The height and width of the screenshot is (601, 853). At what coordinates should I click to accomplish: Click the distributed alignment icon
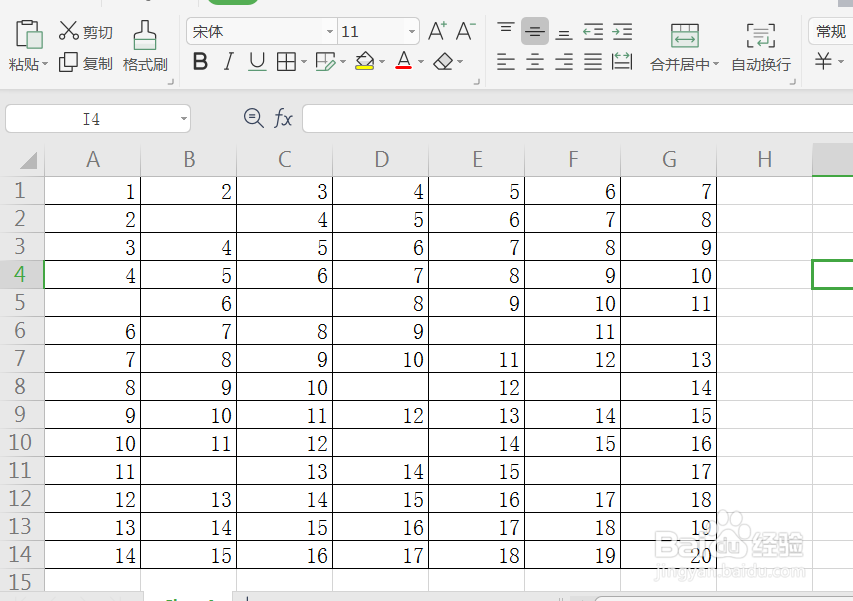coord(622,61)
